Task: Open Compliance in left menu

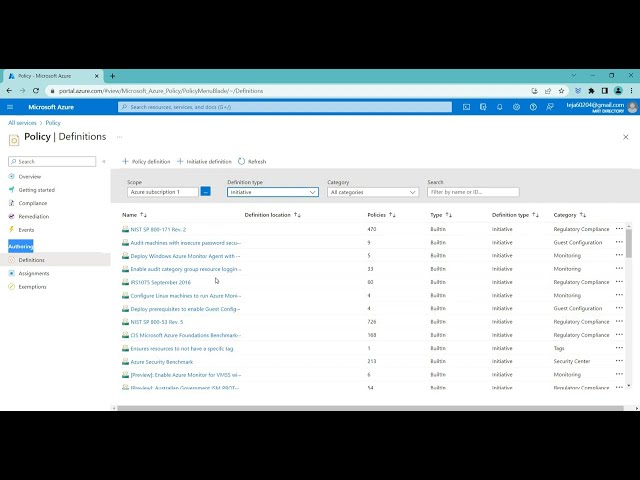Action: (x=33, y=203)
